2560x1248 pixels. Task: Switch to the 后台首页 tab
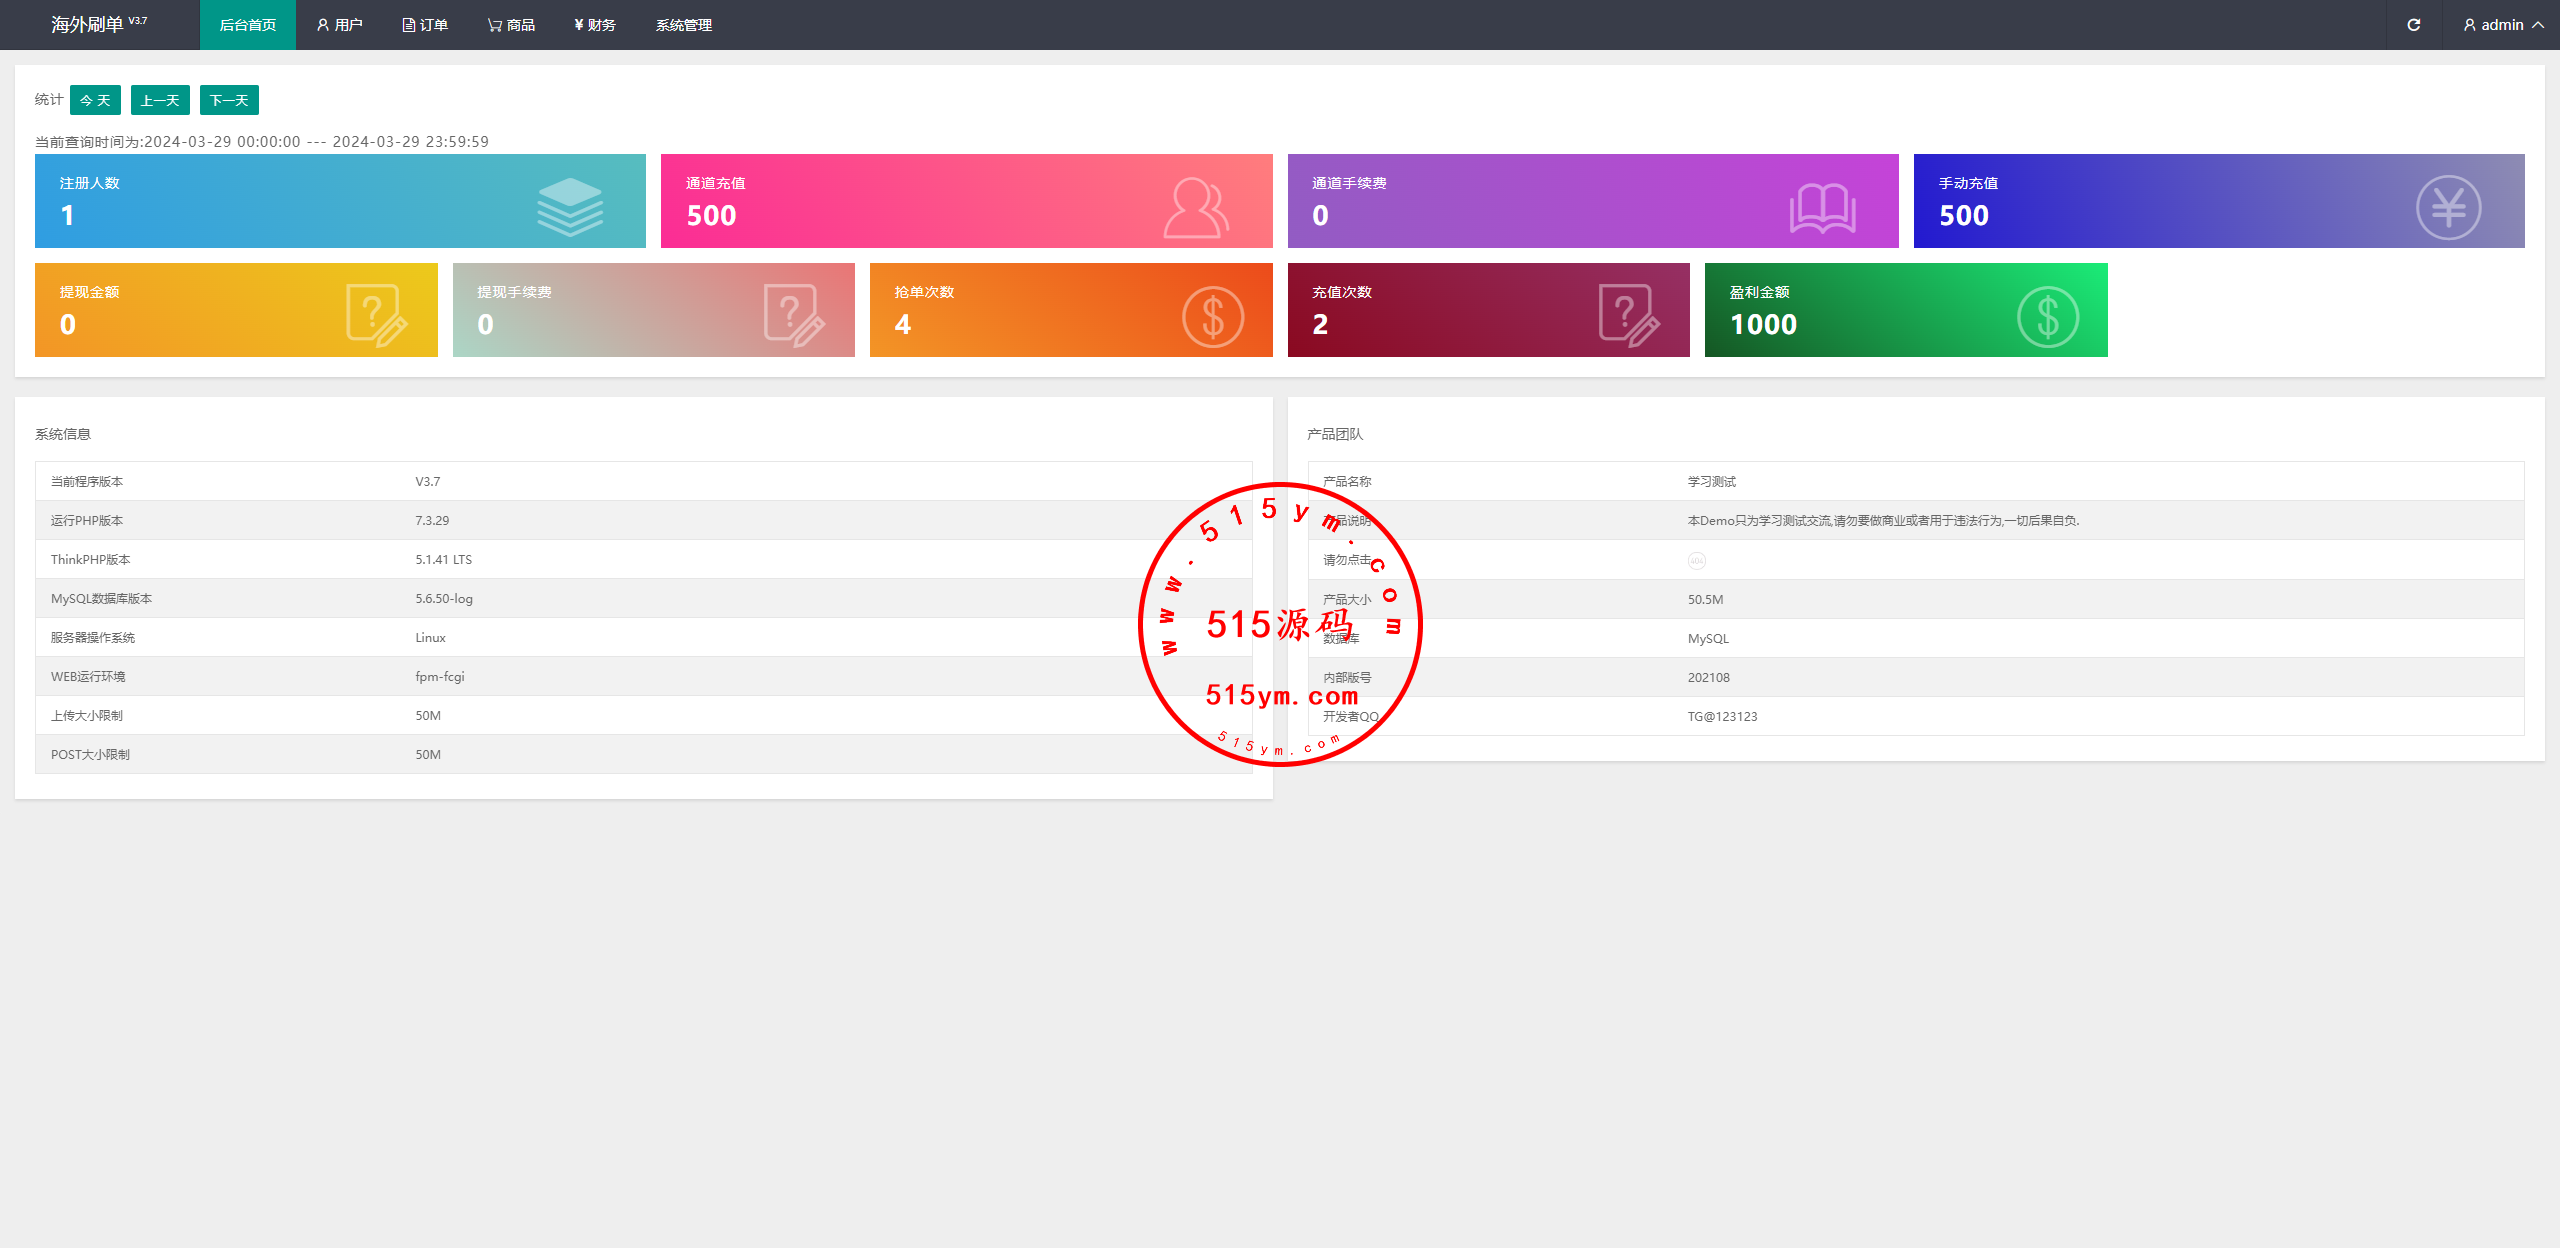click(248, 25)
